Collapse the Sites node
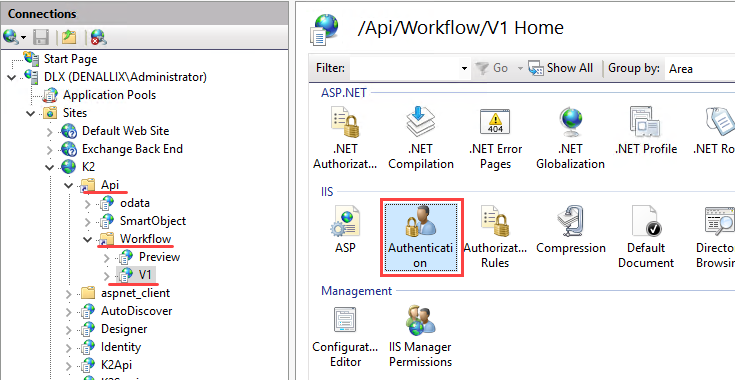This screenshot has height=380, width=735. point(31,113)
